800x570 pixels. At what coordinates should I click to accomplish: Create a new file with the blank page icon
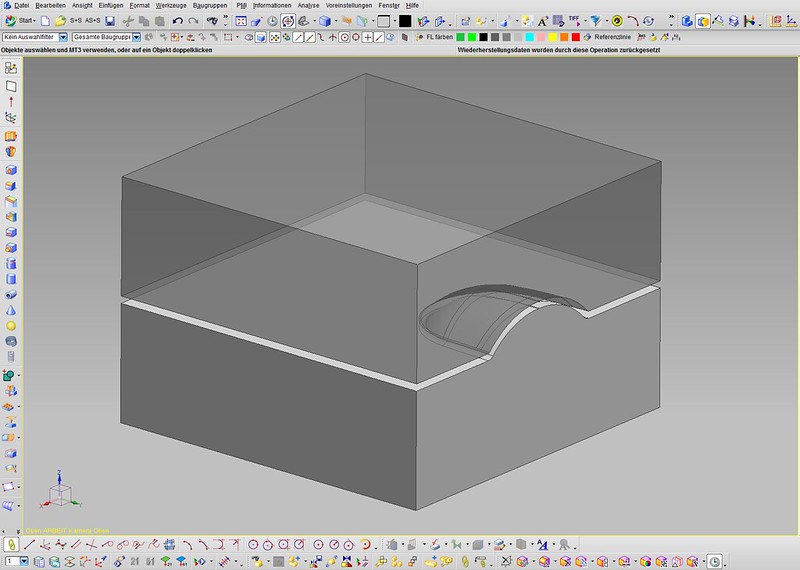(x=45, y=21)
